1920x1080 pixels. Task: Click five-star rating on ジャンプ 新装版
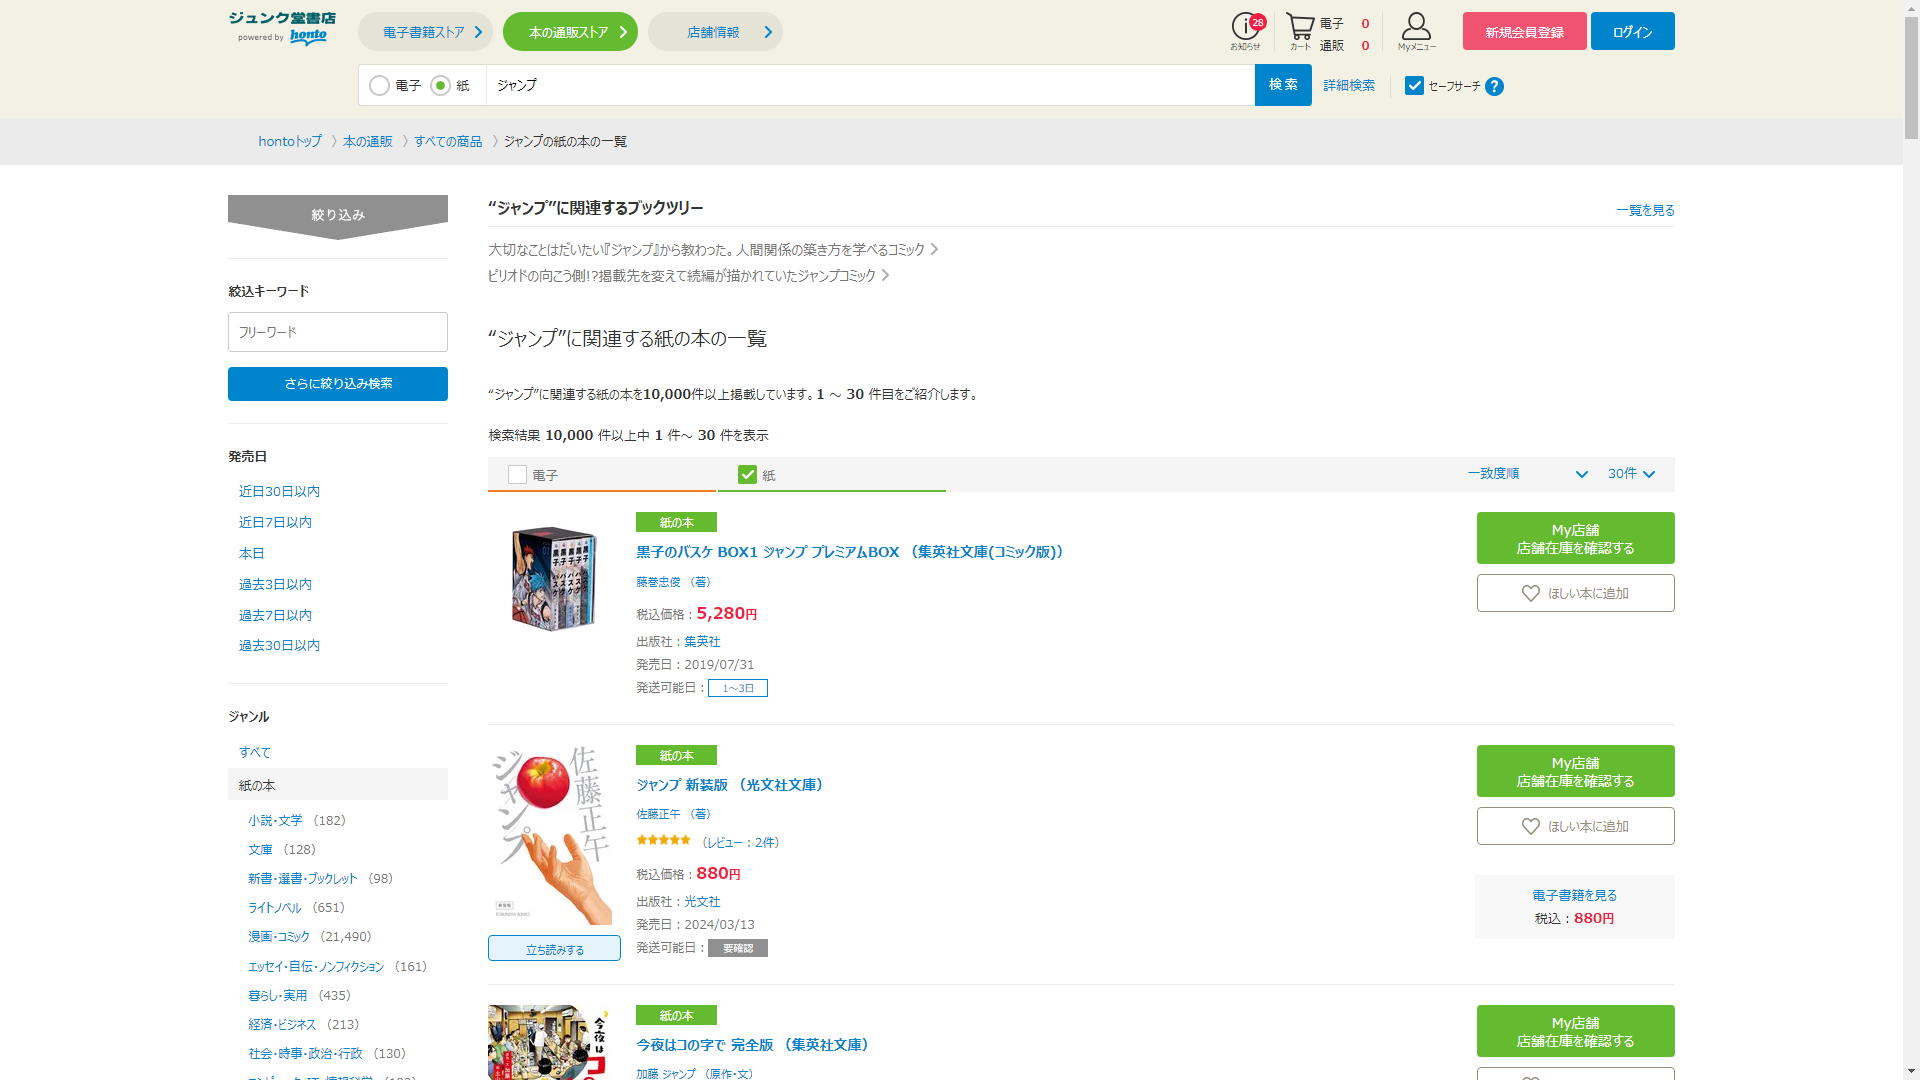pos(663,841)
